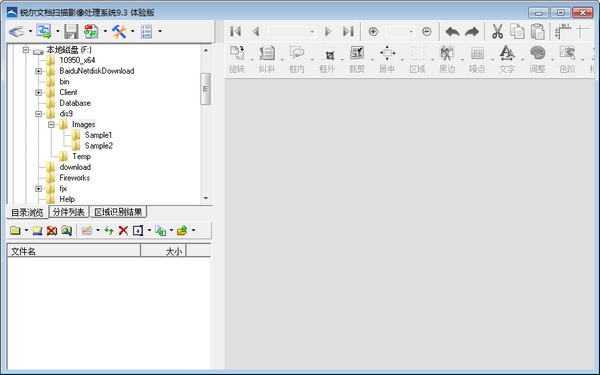Click the save floppy disk icon
The width and height of the screenshot is (600, 375).
pyautogui.click(x=71, y=31)
